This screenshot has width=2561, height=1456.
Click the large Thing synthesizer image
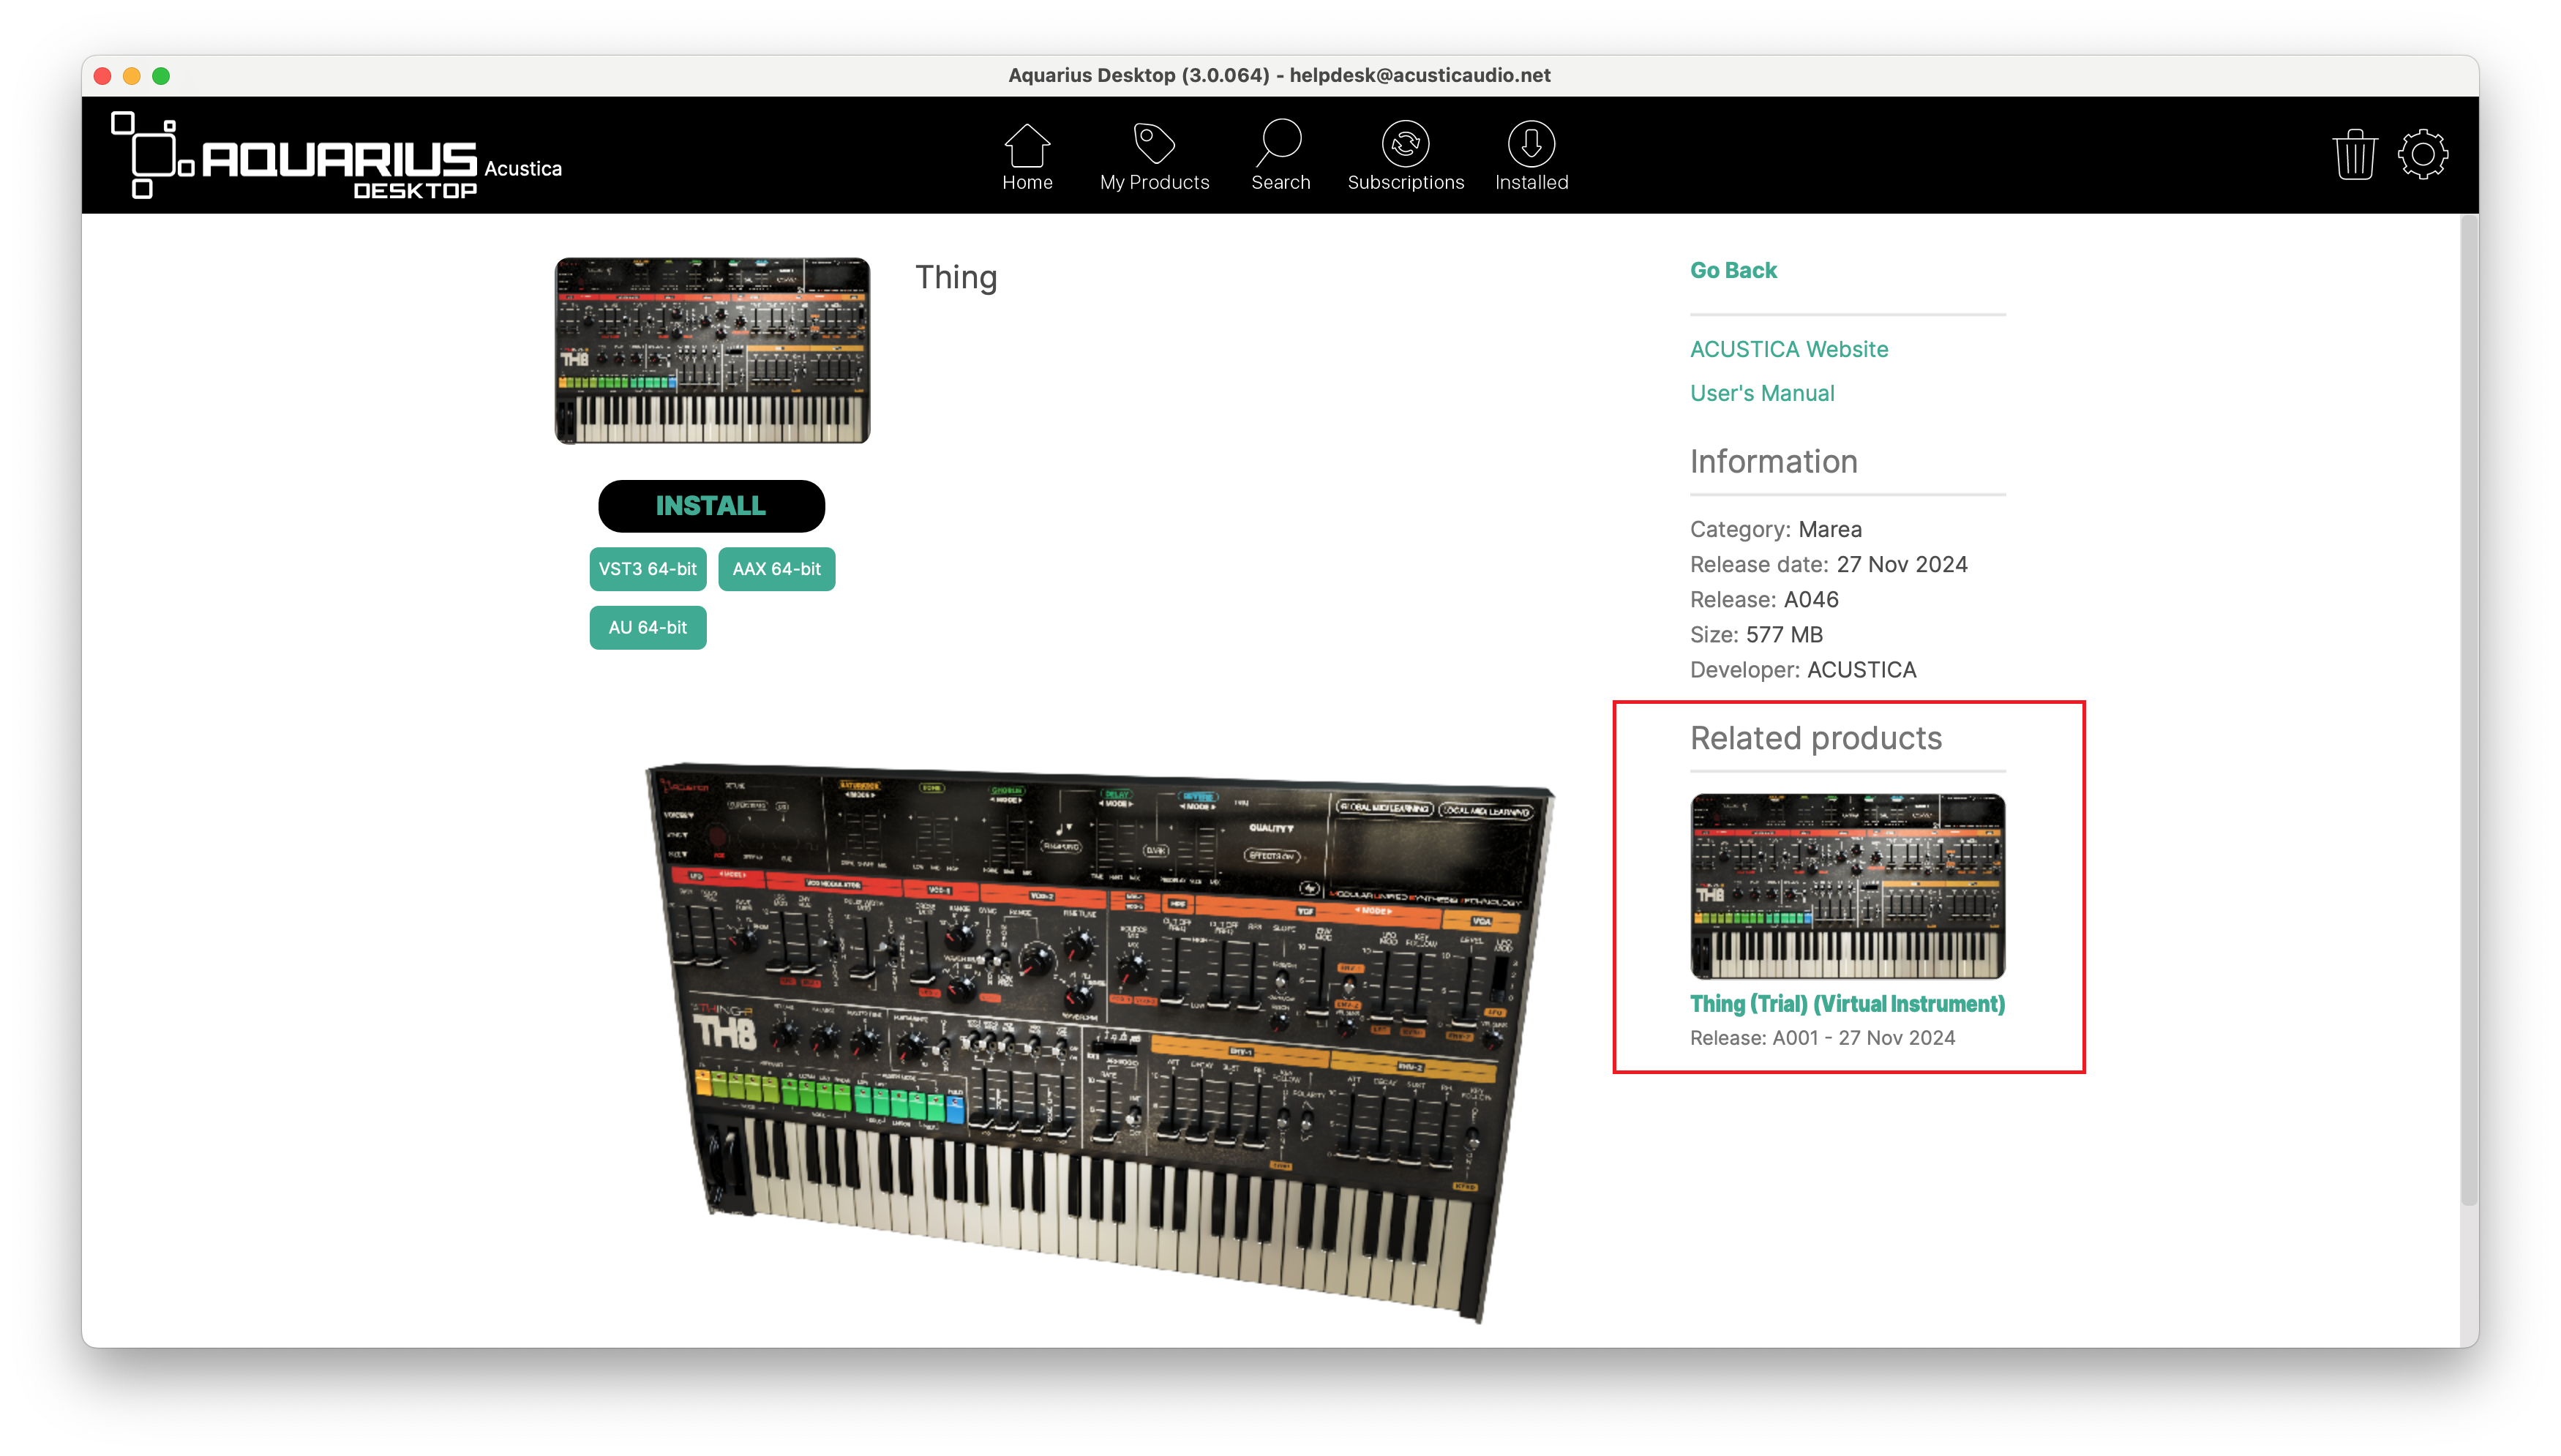point(1098,1040)
